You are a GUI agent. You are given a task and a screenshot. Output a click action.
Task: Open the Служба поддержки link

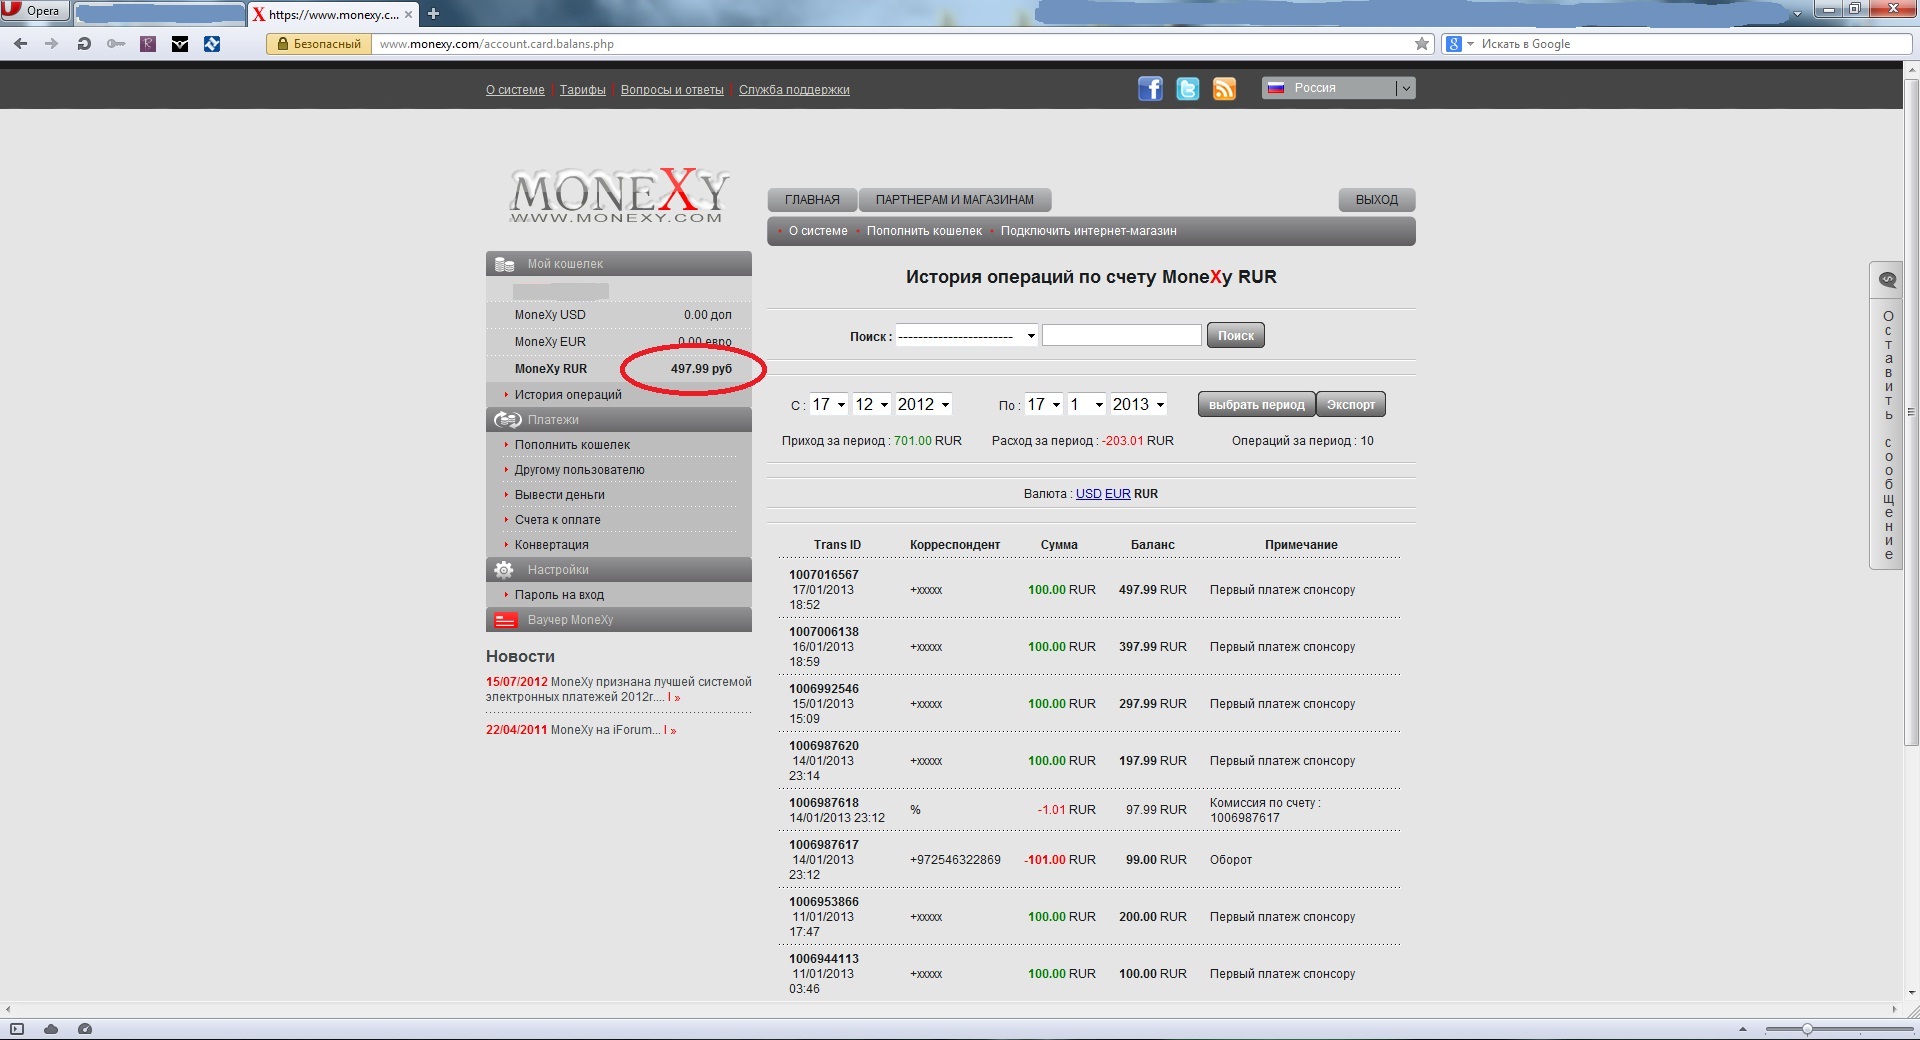click(794, 90)
